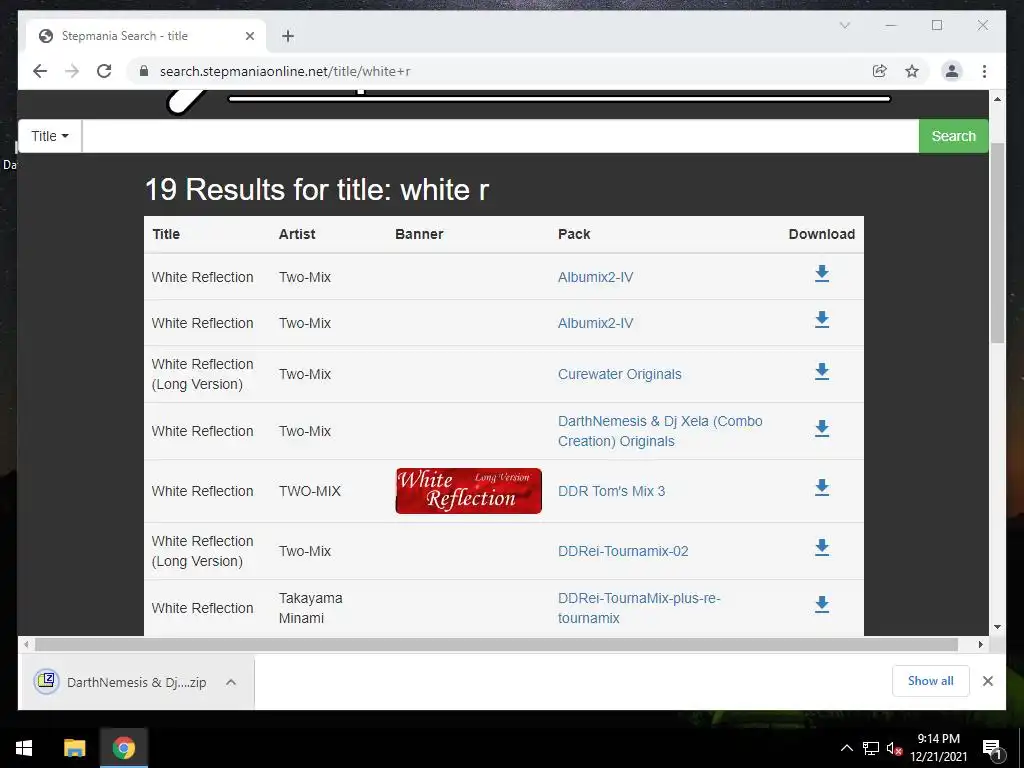This screenshot has width=1024, height=768.
Task: Click the green Search button
Action: 953,136
